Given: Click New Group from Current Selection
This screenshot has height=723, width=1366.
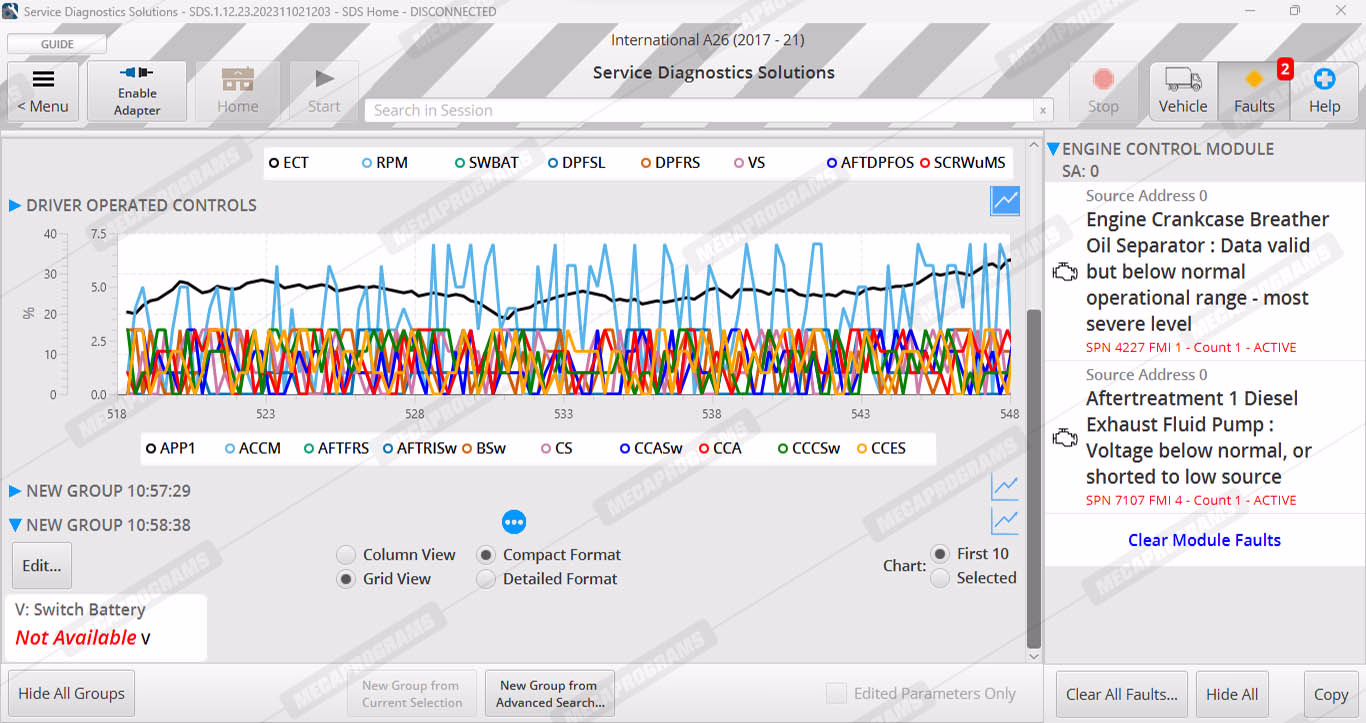Looking at the screenshot, I should 411,693.
